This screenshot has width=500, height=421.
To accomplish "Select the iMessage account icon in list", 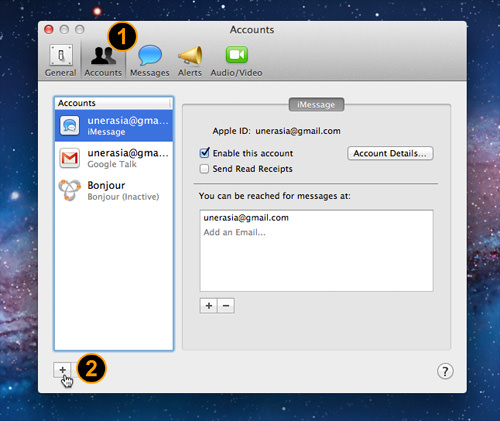I will coord(70,126).
